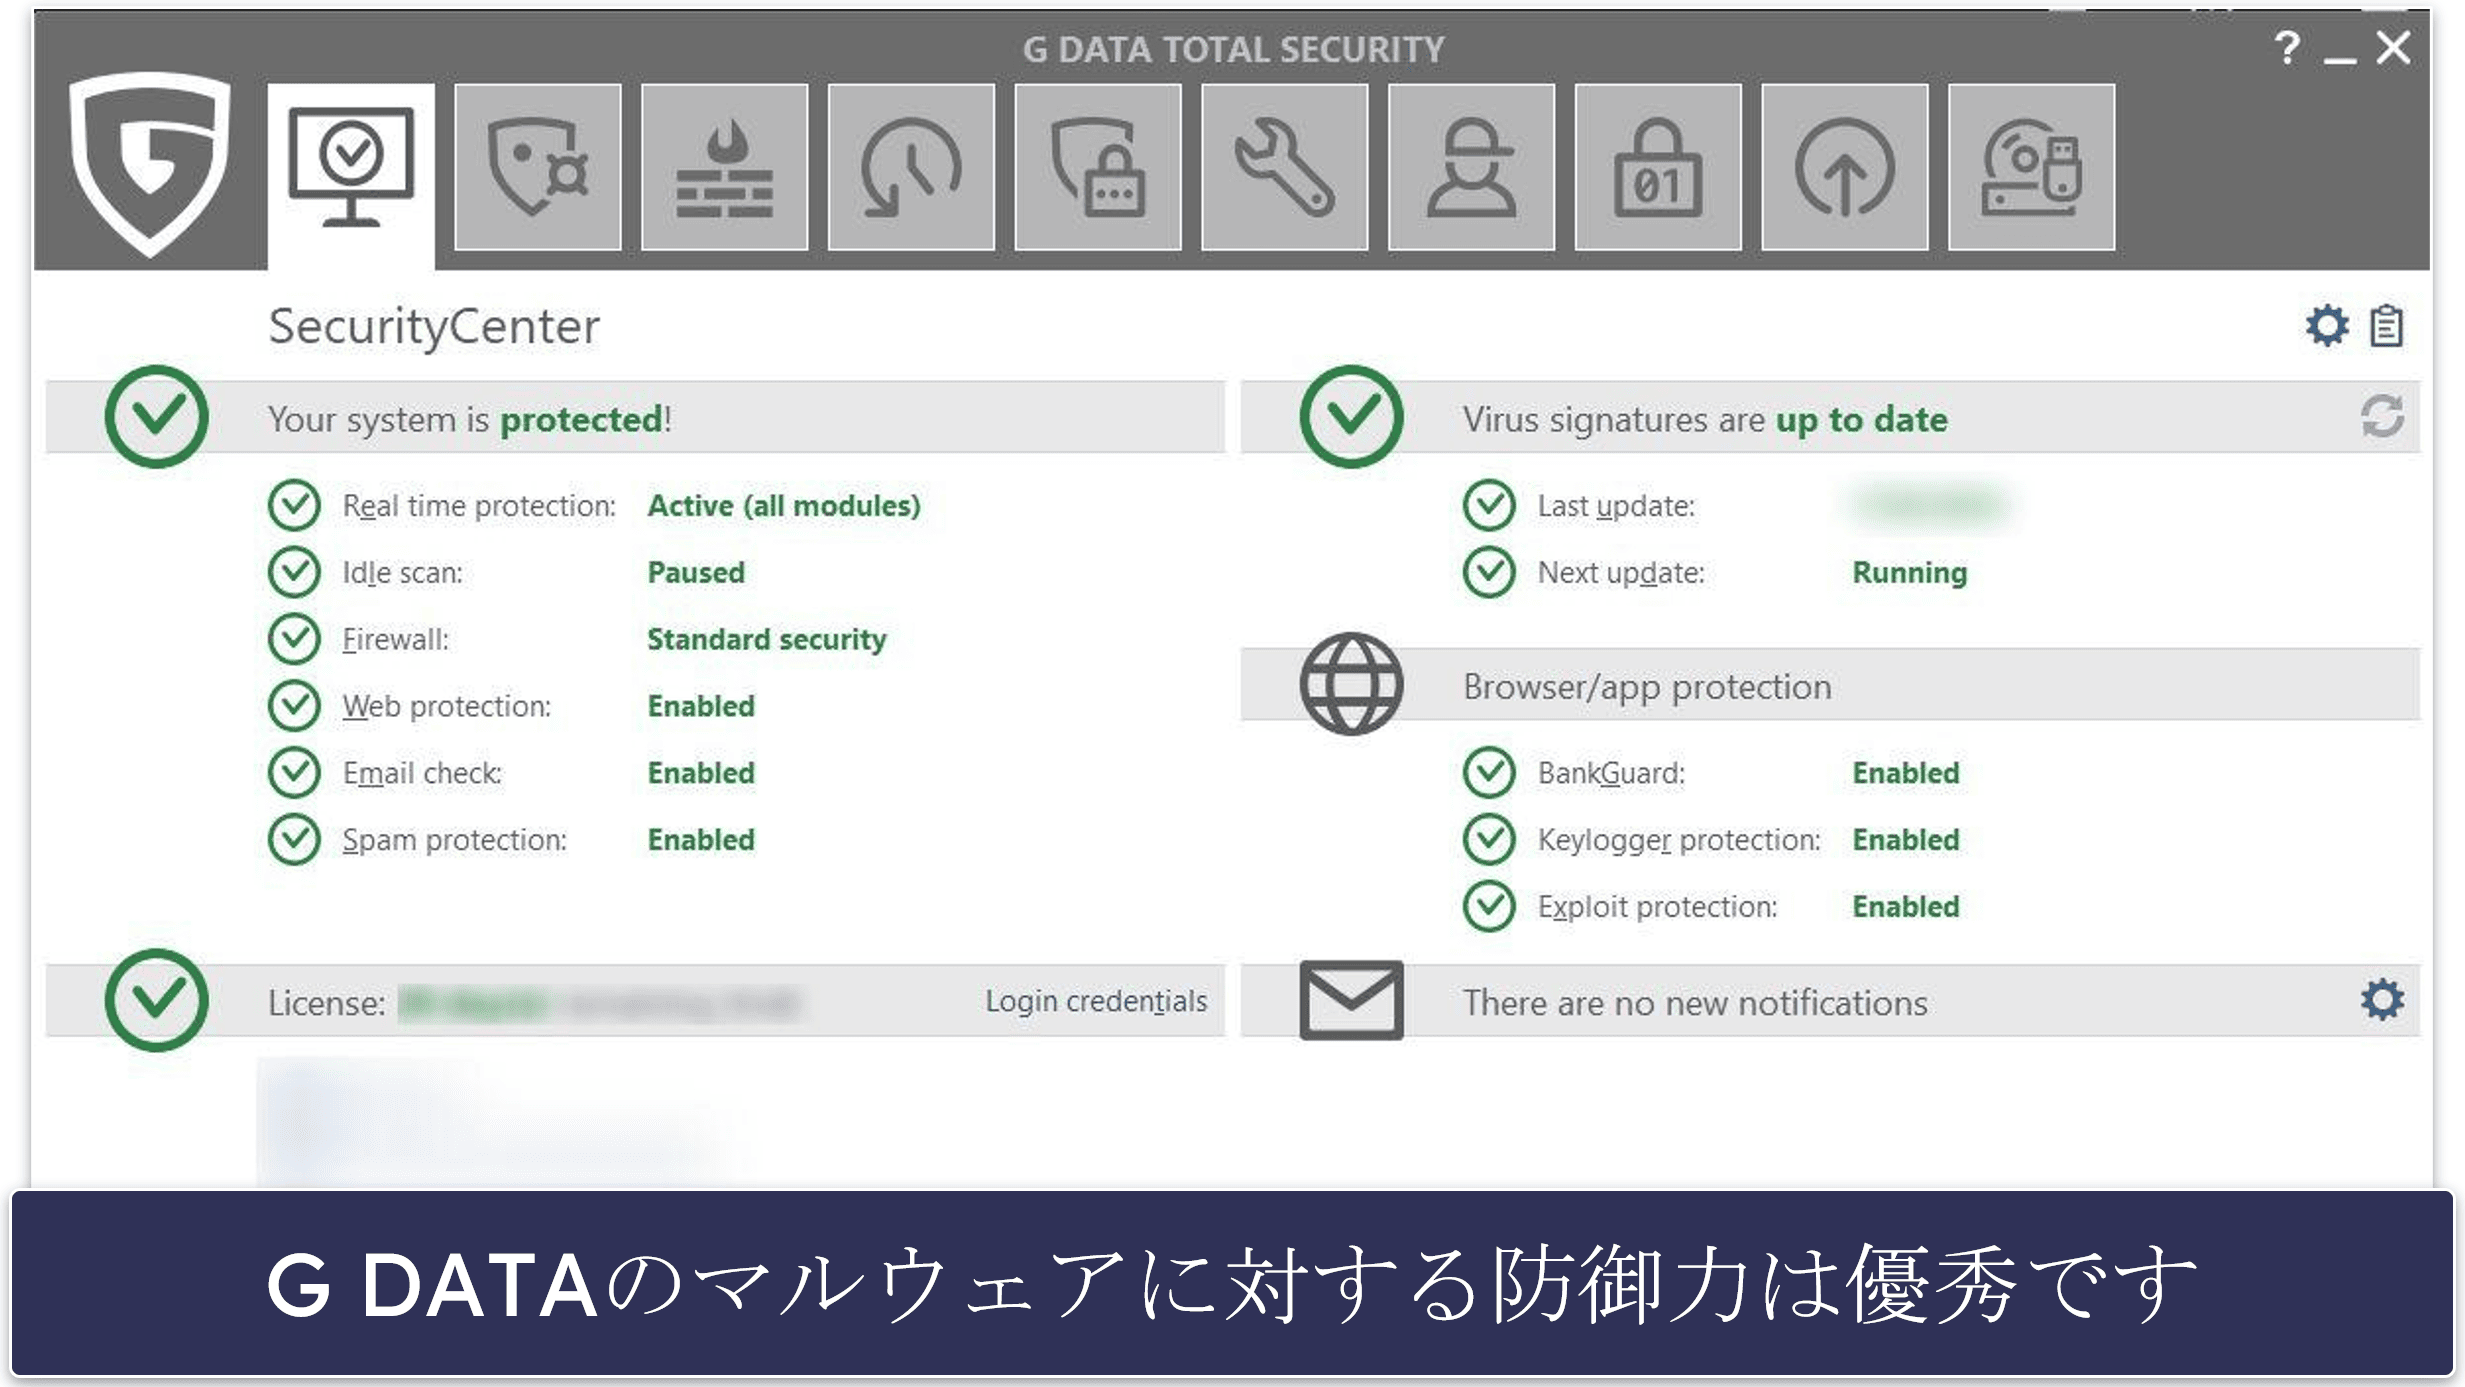Screen dimensions: 2465x1387
Task: Click the 'Paused' idle scan status
Action: tap(696, 573)
